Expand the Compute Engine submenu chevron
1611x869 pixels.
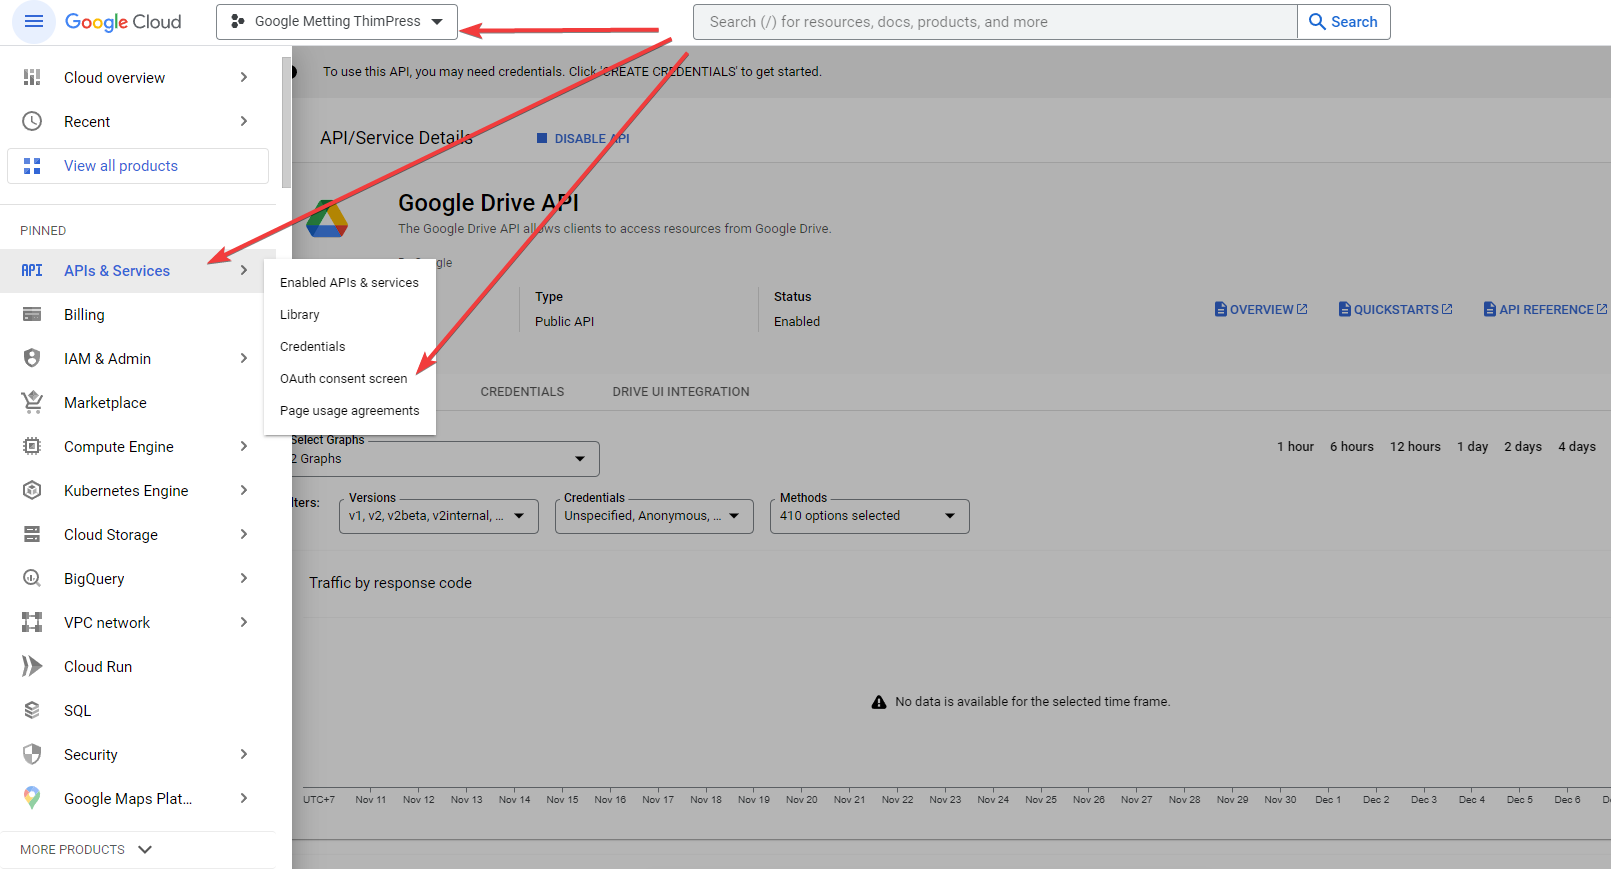point(243,446)
